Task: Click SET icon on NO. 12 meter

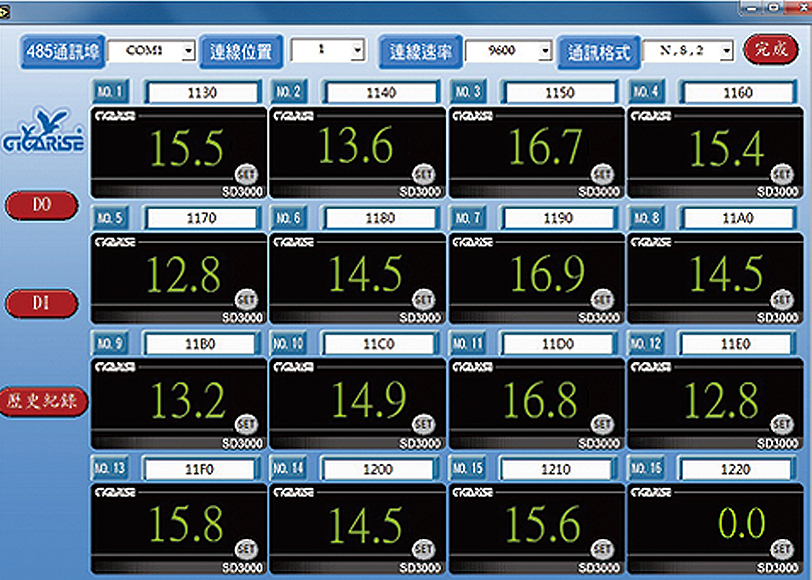Action: 781,425
